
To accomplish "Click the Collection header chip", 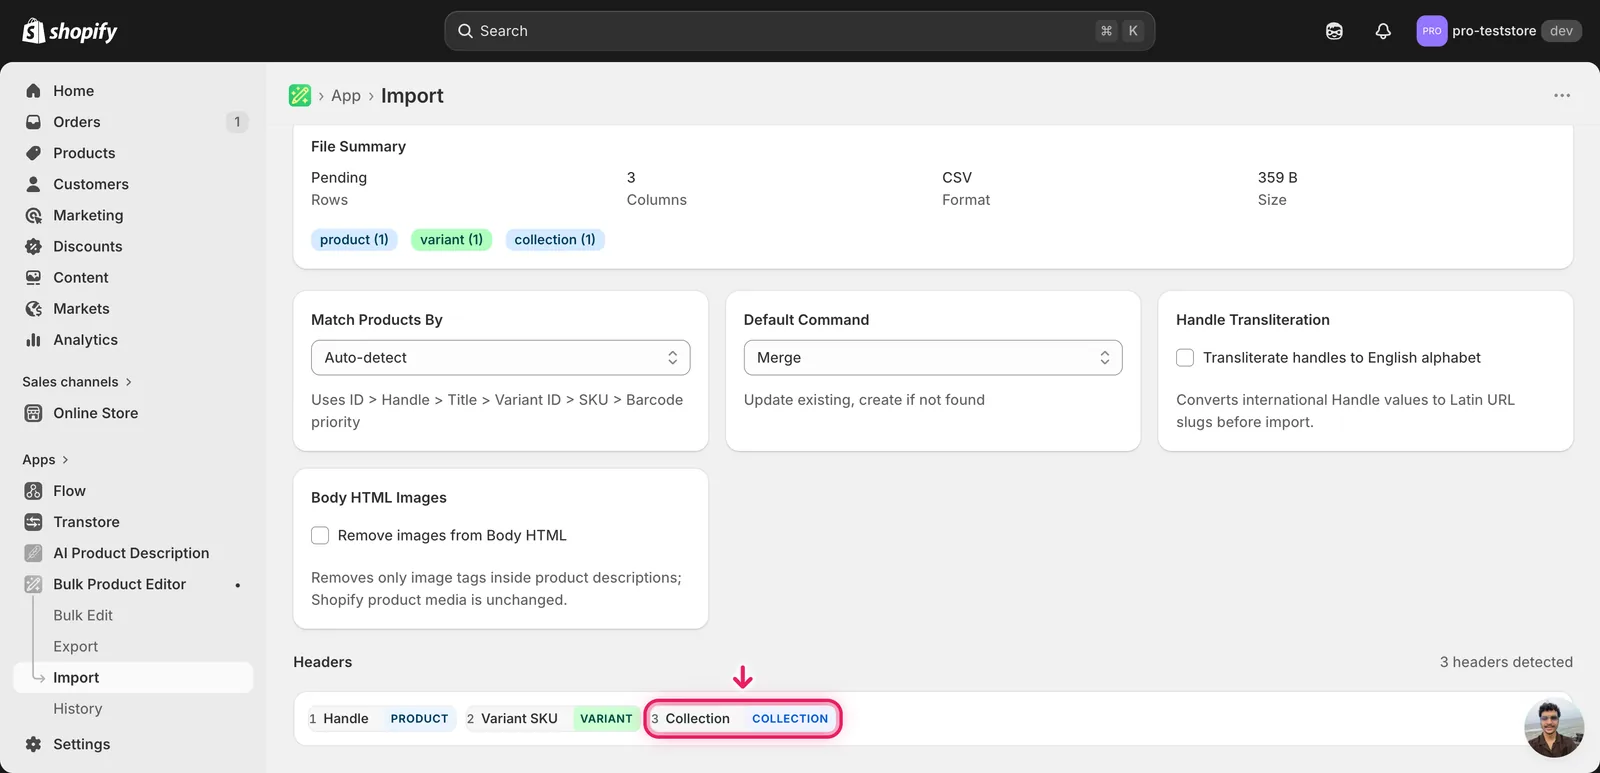I will pyautogui.click(x=742, y=719).
